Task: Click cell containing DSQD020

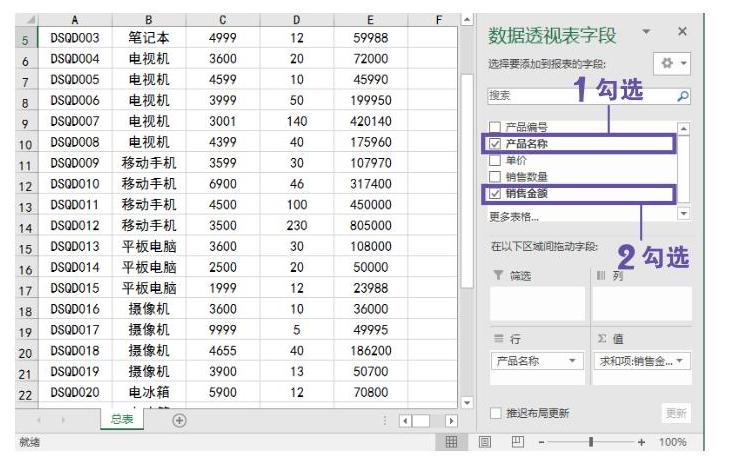Action: coord(74,392)
